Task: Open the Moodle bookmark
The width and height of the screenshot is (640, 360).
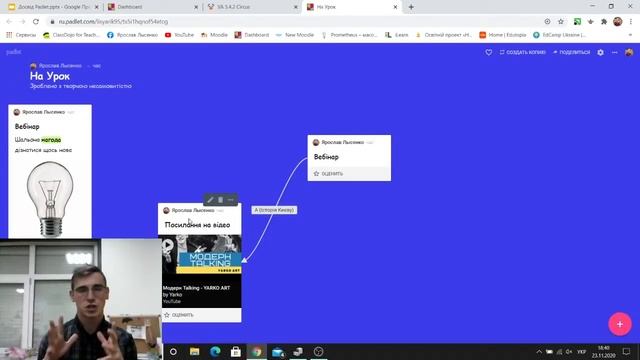Action: (214, 35)
